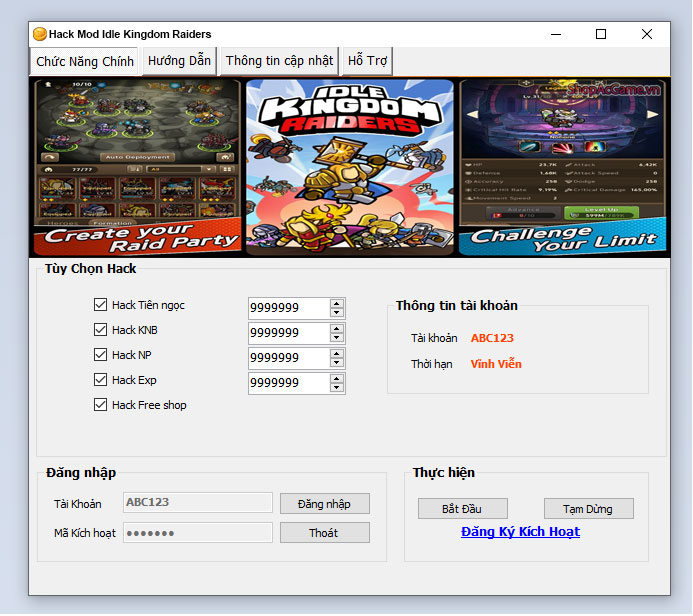
Task: Click the Thoát button
Action: [x=324, y=533]
